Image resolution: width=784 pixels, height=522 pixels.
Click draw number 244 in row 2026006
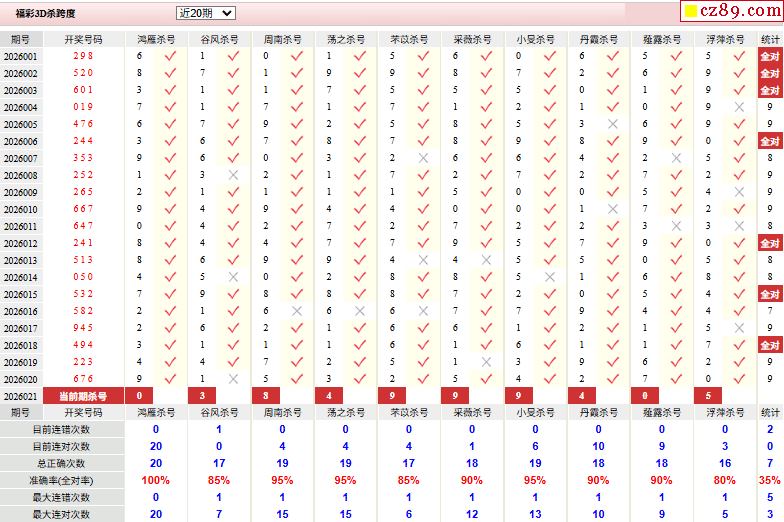(x=83, y=141)
